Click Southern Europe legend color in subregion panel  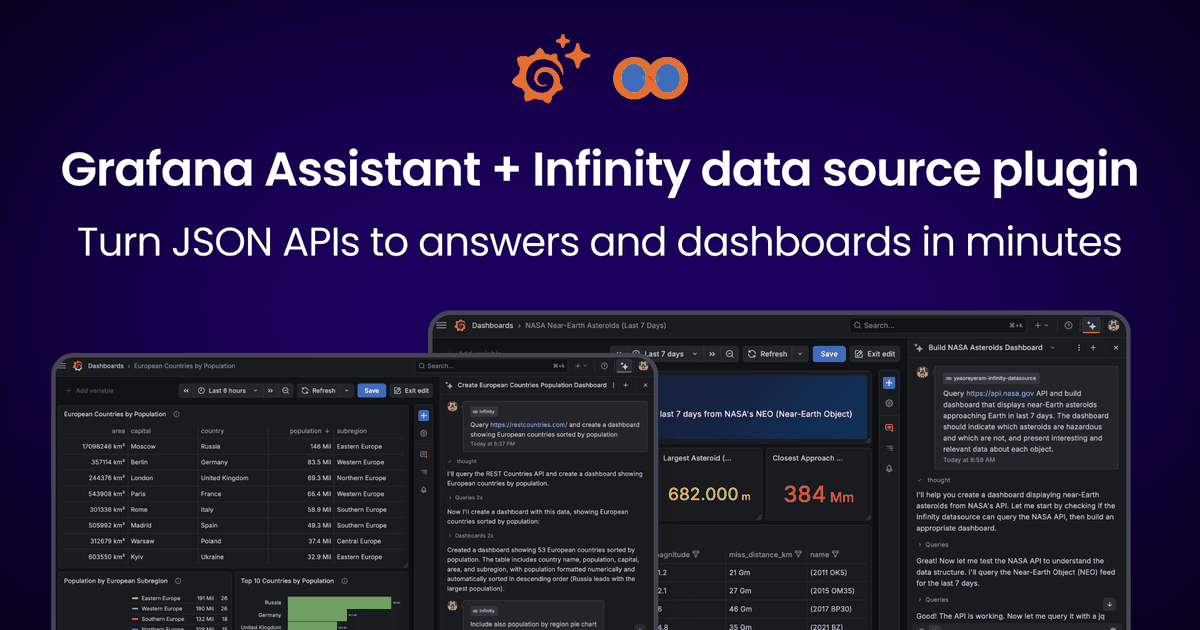135,619
